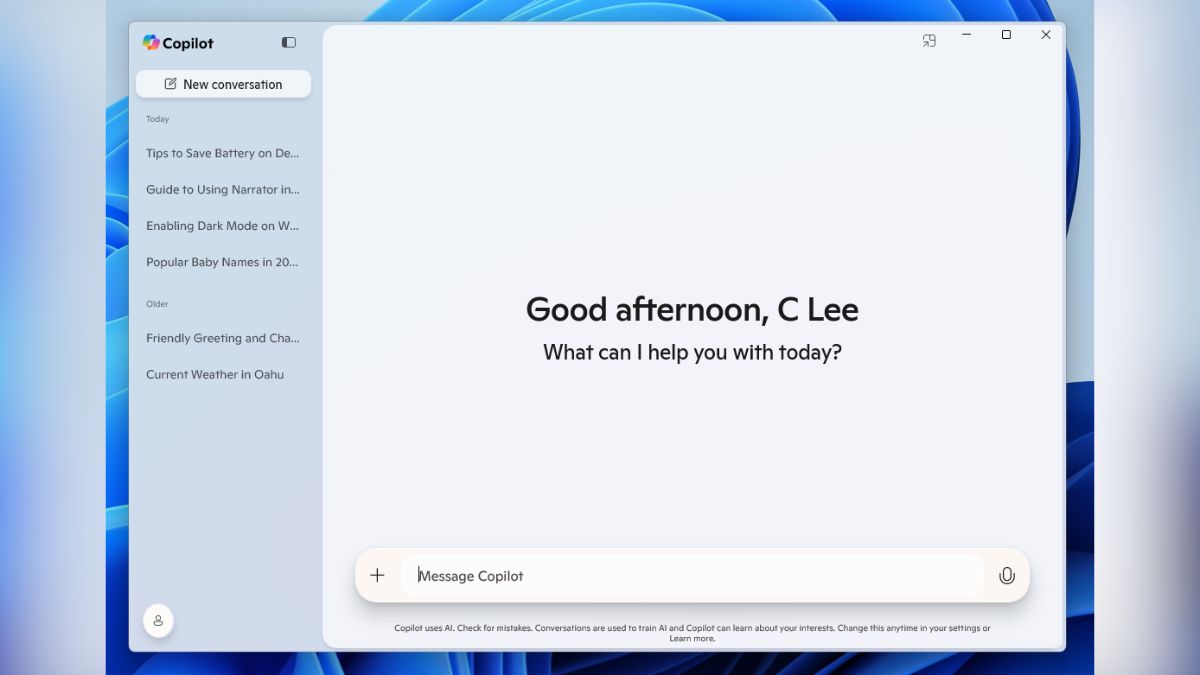Image resolution: width=1200 pixels, height=675 pixels.
Task: Open the Popular Baby Names chat
Action: click(x=222, y=261)
